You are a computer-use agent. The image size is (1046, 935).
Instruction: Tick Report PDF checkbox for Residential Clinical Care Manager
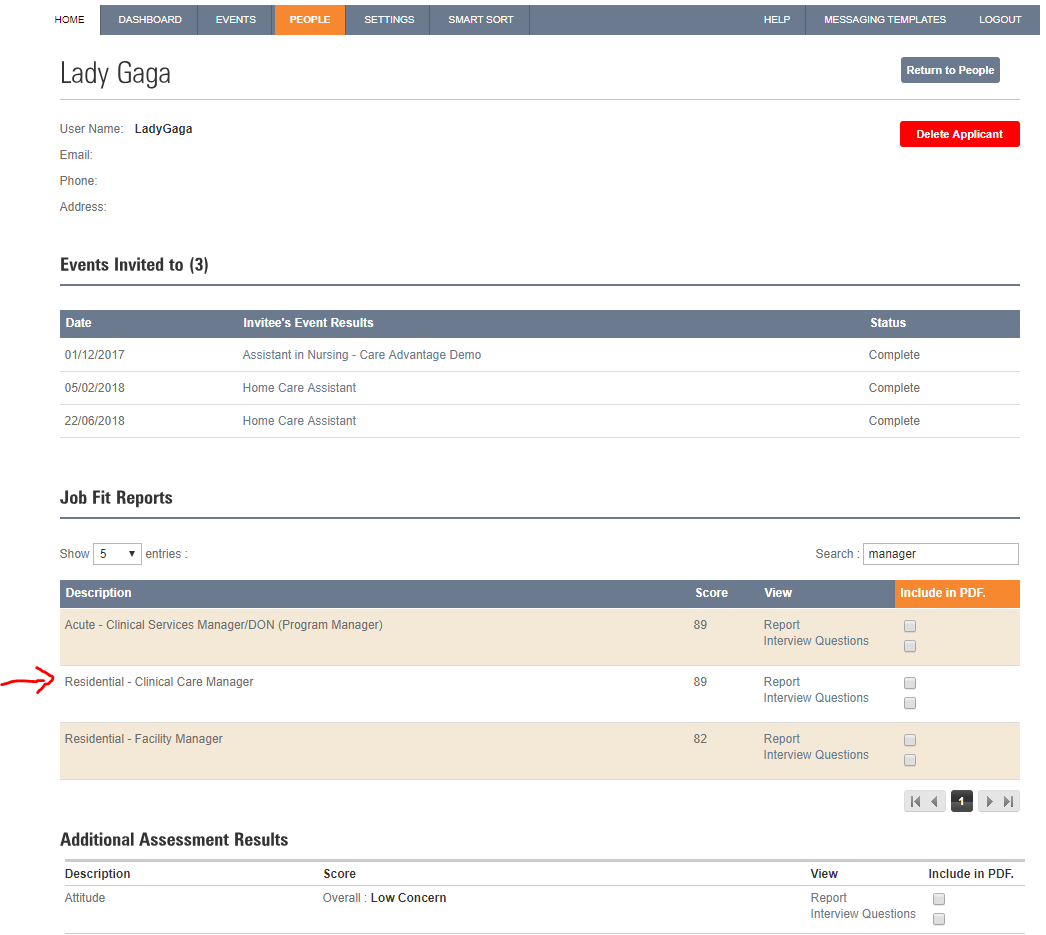click(909, 682)
